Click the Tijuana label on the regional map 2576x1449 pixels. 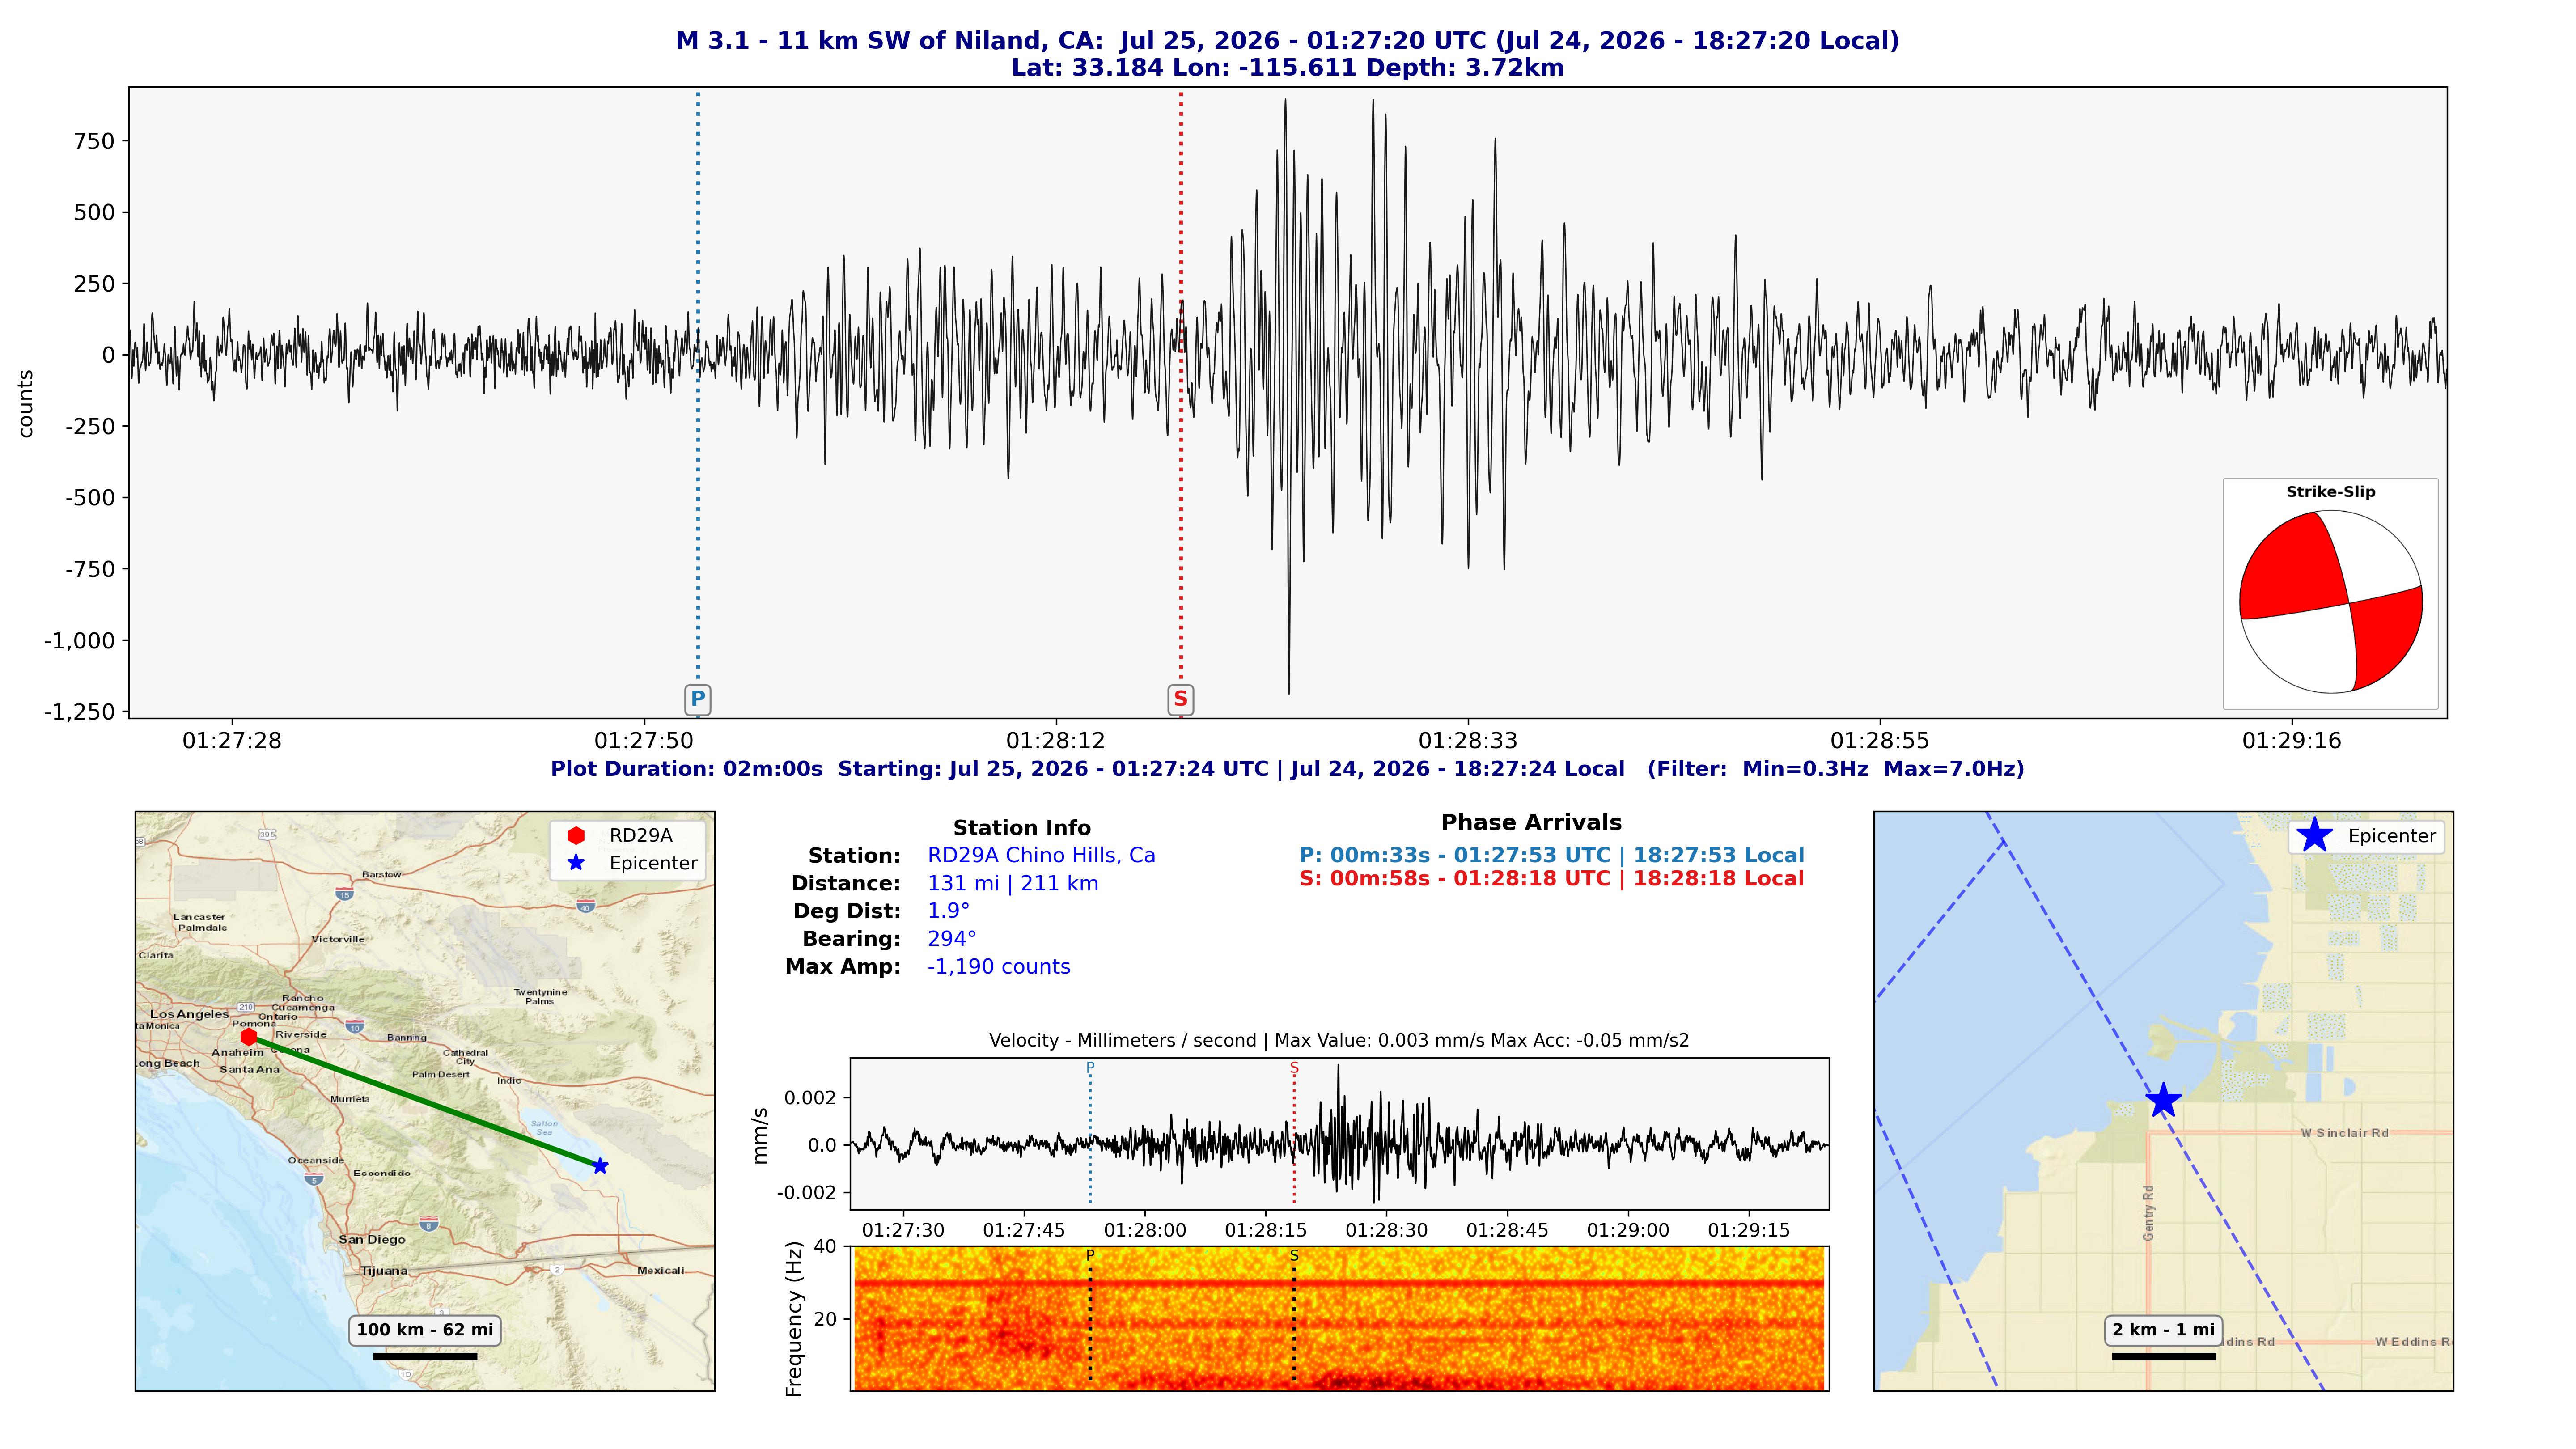[384, 1271]
